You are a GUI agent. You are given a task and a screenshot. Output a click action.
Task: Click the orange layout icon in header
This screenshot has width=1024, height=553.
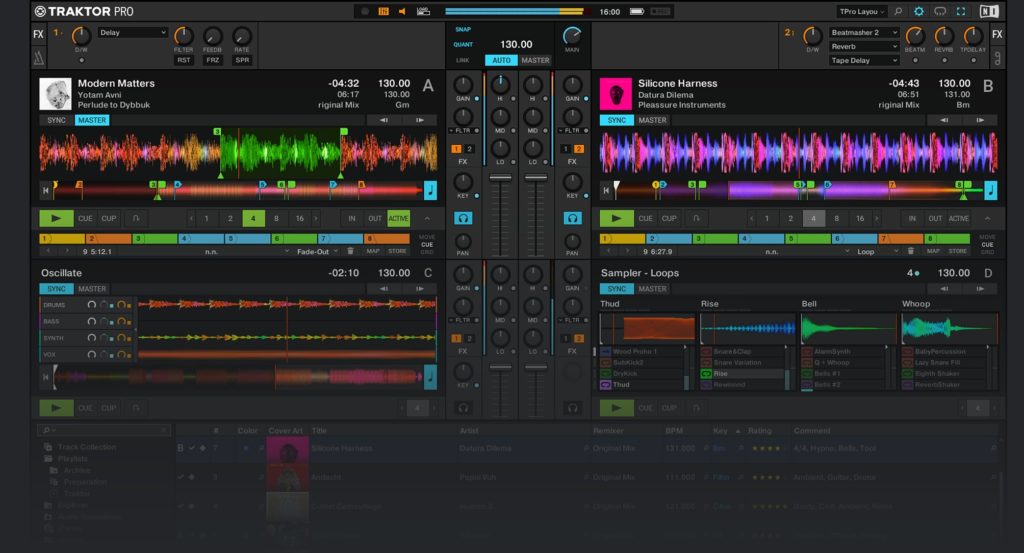383,11
